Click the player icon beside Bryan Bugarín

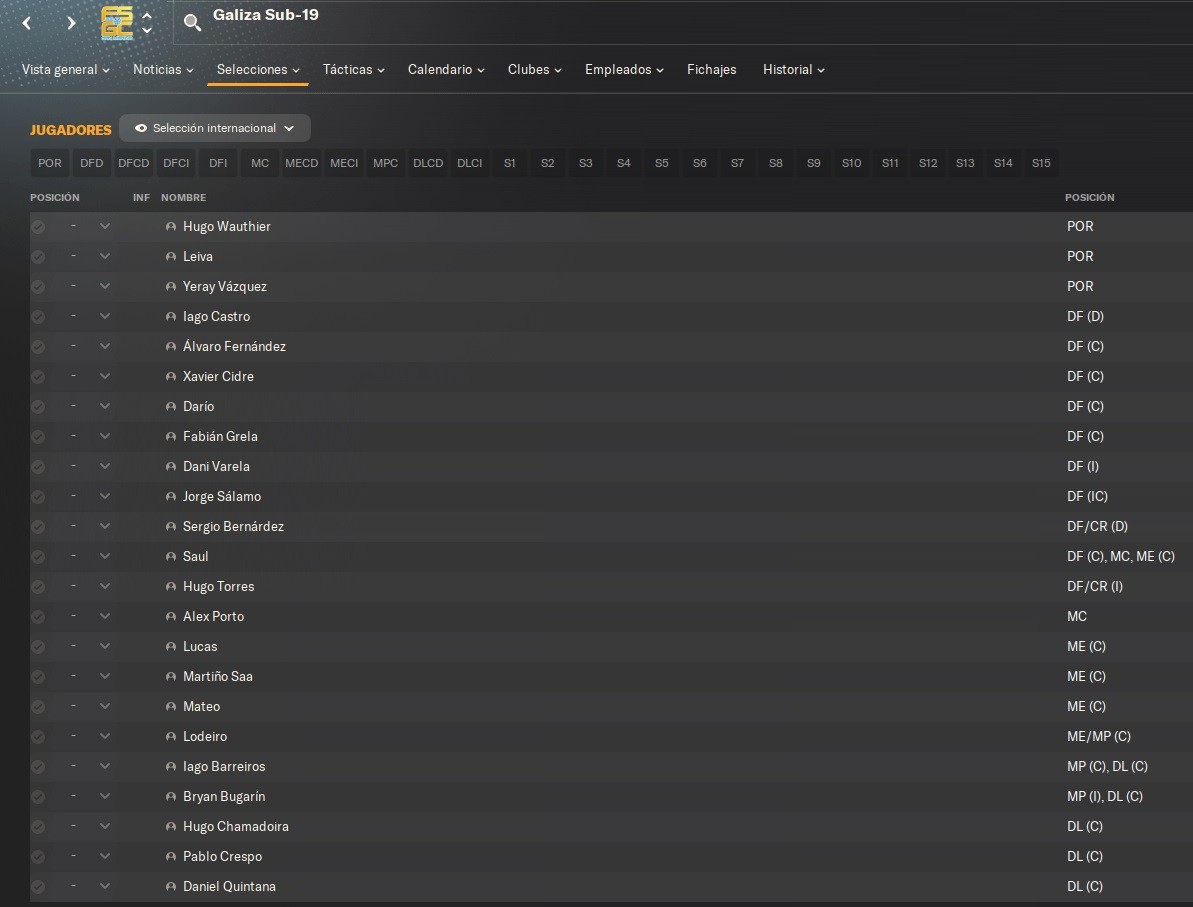pyautogui.click(x=170, y=797)
